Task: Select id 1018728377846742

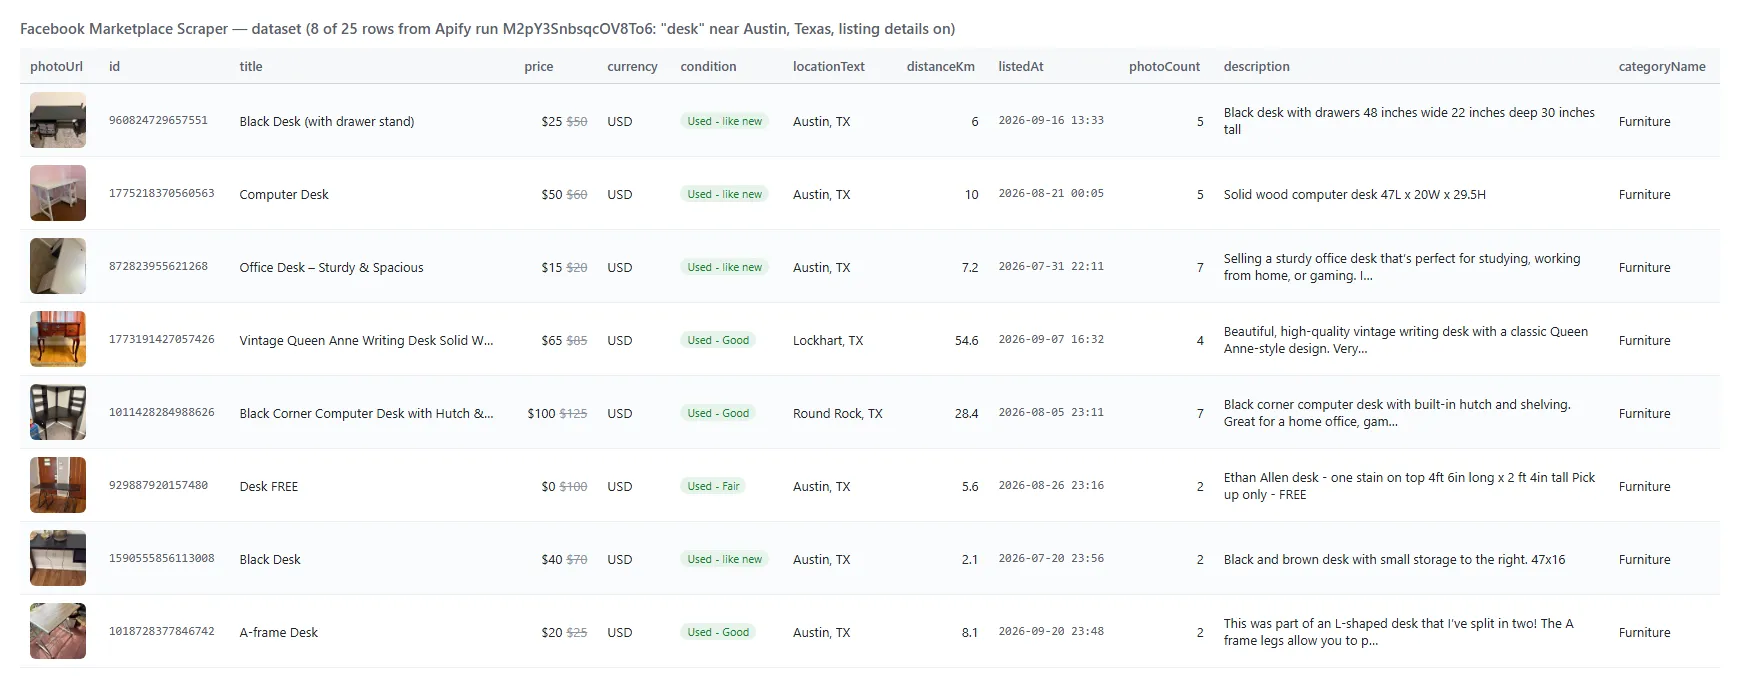Action: coord(162,631)
